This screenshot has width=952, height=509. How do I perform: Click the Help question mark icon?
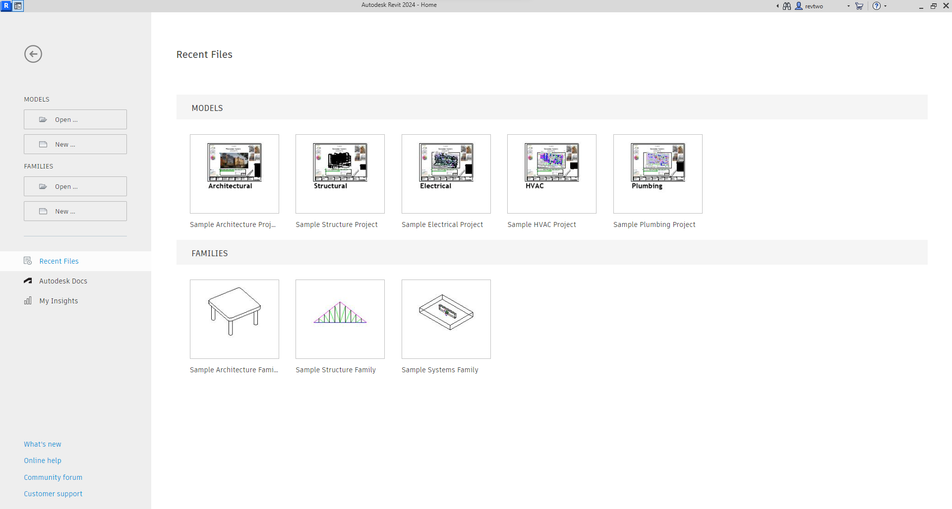click(877, 6)
